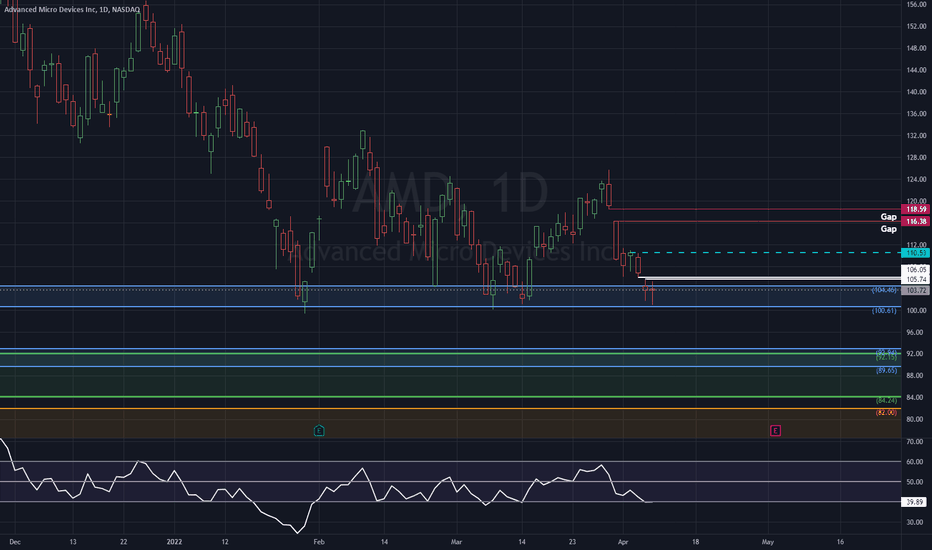Viewport: 932px width, 550px height.
Task: Click the Mar label on the time axis
Action: [456, 542]
